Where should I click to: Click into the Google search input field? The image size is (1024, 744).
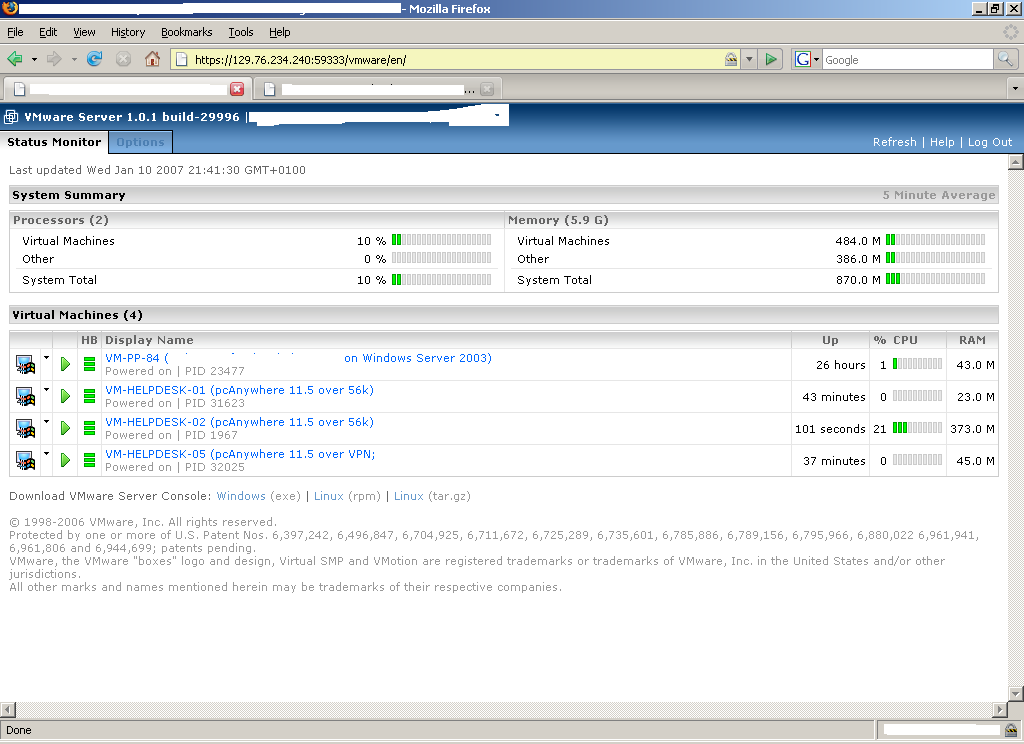[x=905, y=59]
